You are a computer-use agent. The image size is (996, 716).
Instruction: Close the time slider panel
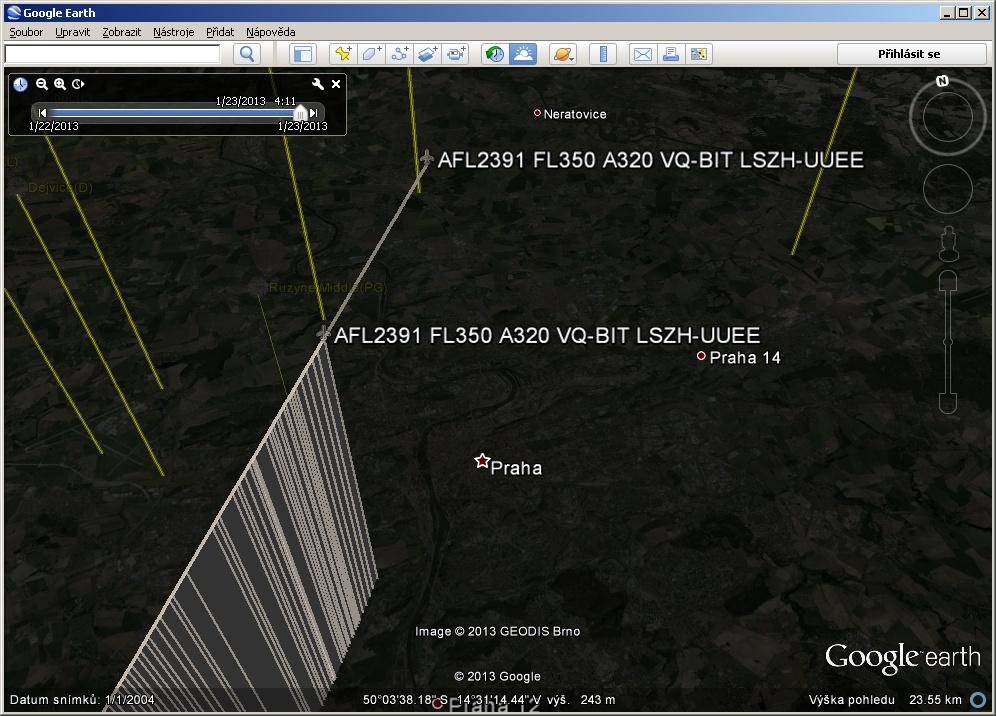point(336,83)
